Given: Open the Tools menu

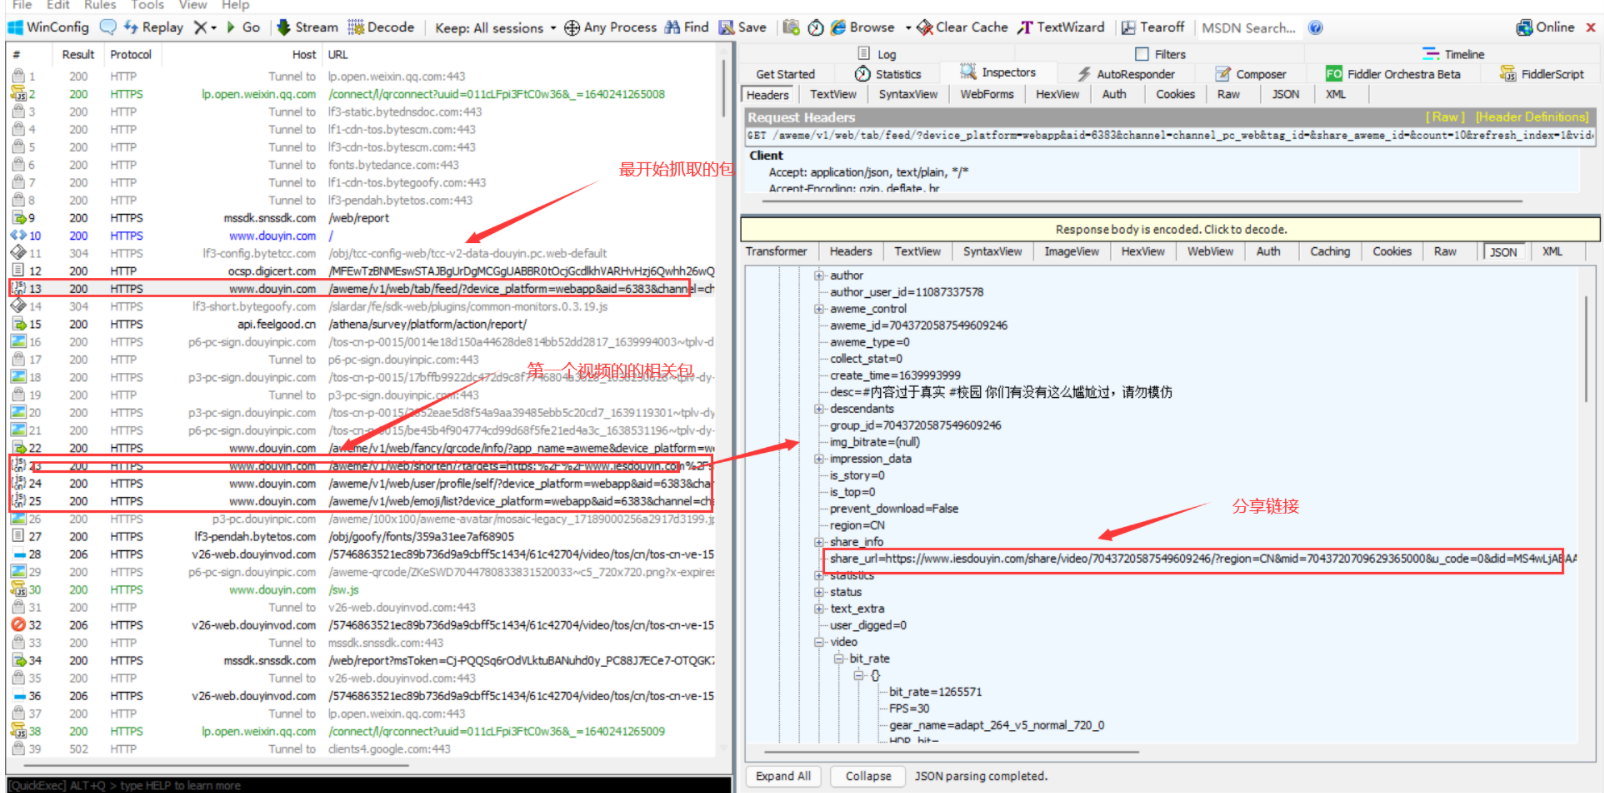Looking at the screenshot, I should [x=147, y=5].
